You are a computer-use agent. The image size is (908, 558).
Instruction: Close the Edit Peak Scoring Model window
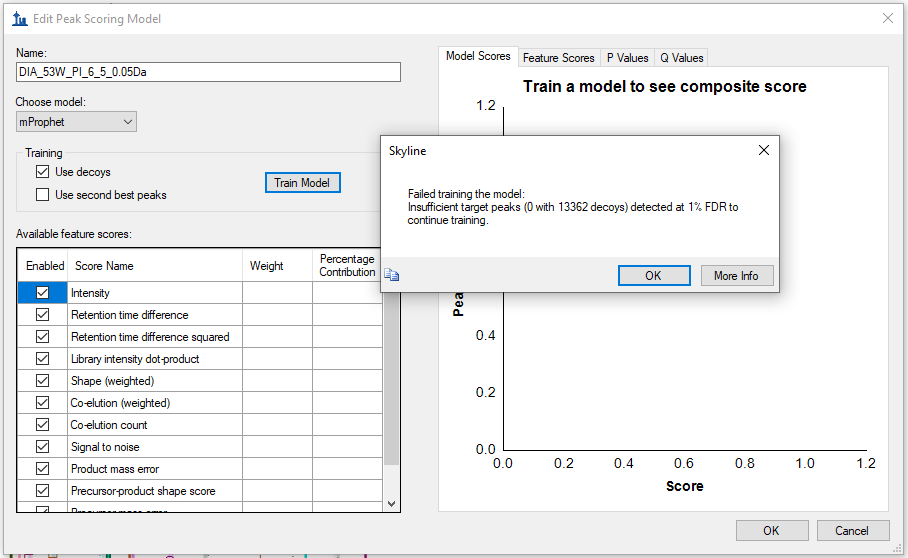(887, 18)
